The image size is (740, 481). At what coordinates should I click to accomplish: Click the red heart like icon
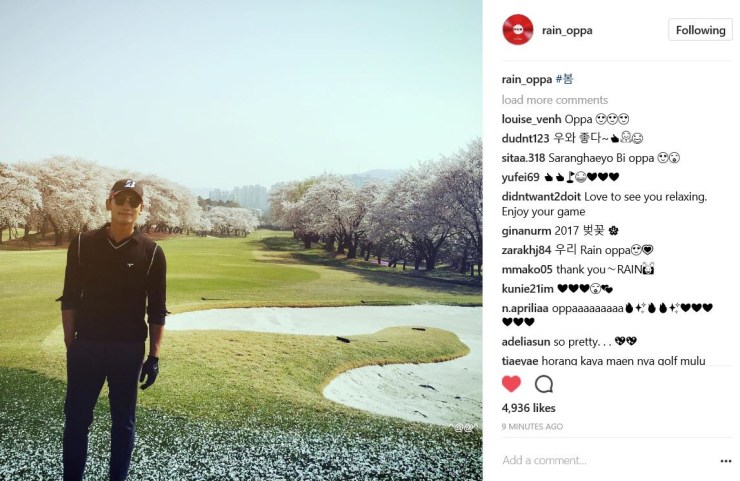point(511,384)
